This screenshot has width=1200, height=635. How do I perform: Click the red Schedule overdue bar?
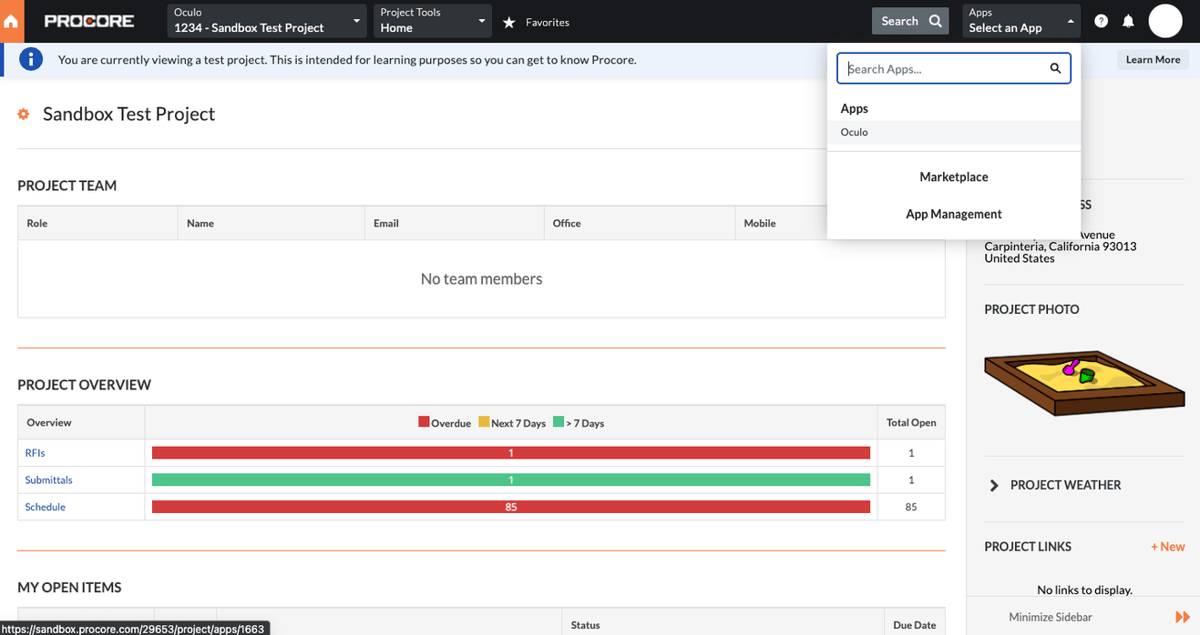tap(510, 506)
